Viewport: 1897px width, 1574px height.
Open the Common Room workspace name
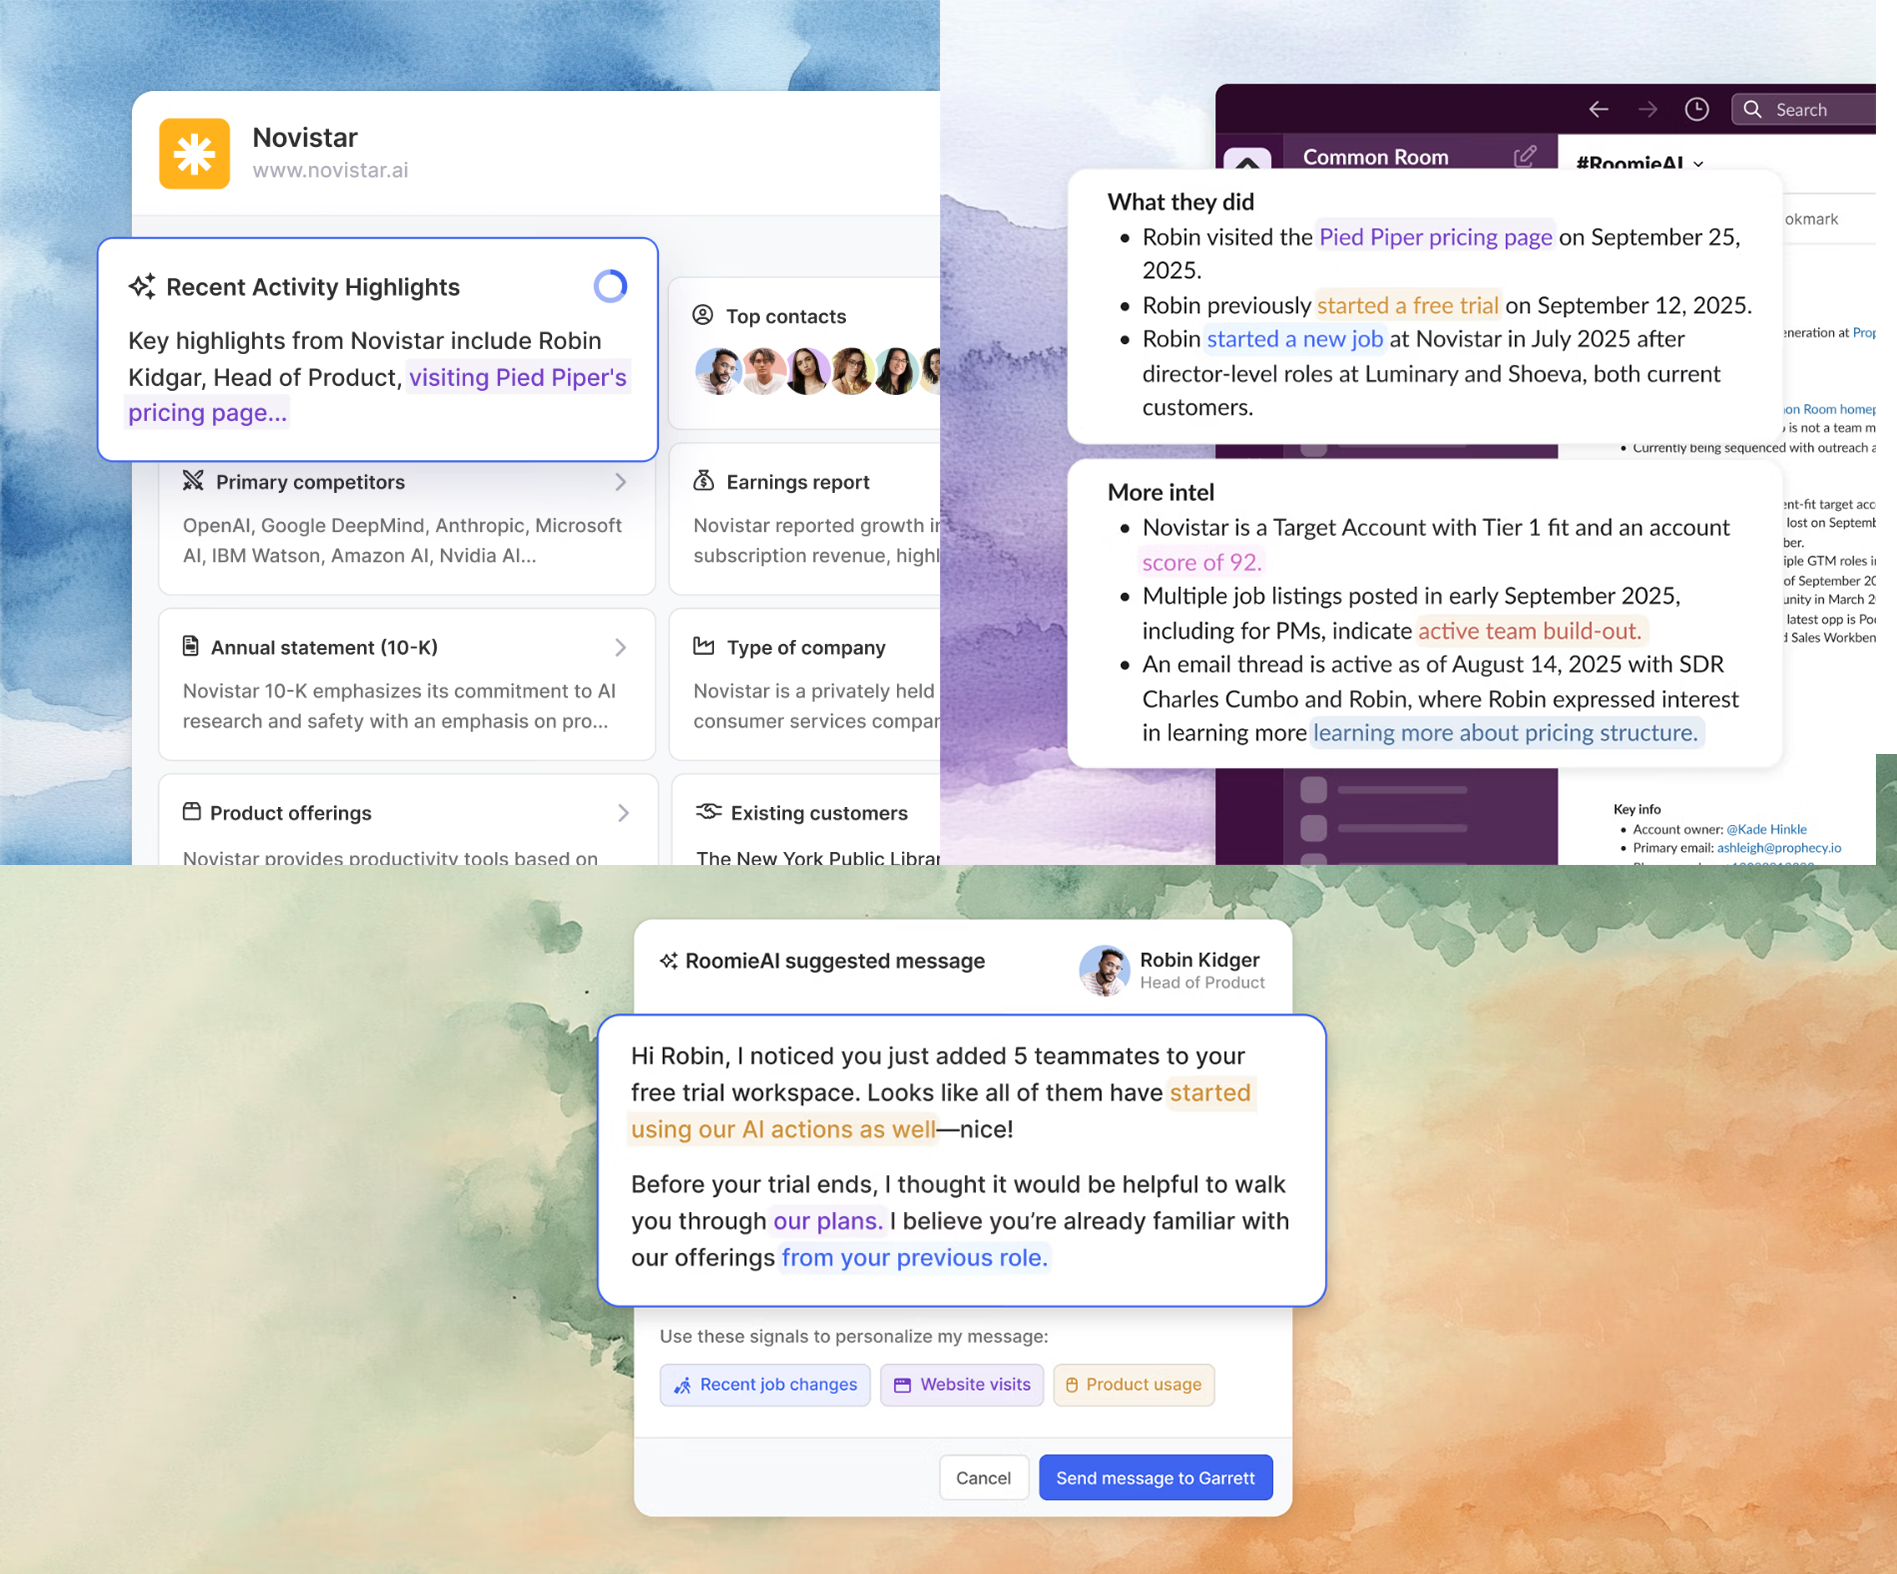[1375, 157]
